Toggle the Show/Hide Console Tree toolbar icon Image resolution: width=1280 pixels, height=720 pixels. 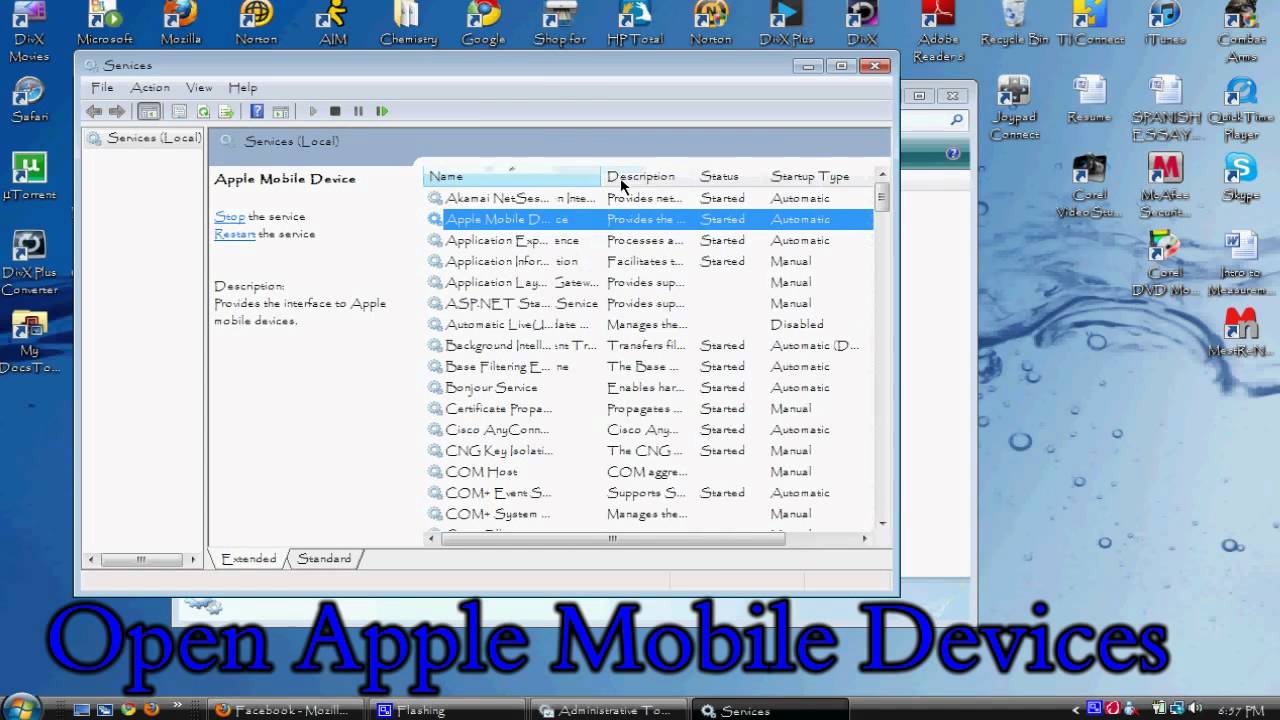(x=149, y=111)
